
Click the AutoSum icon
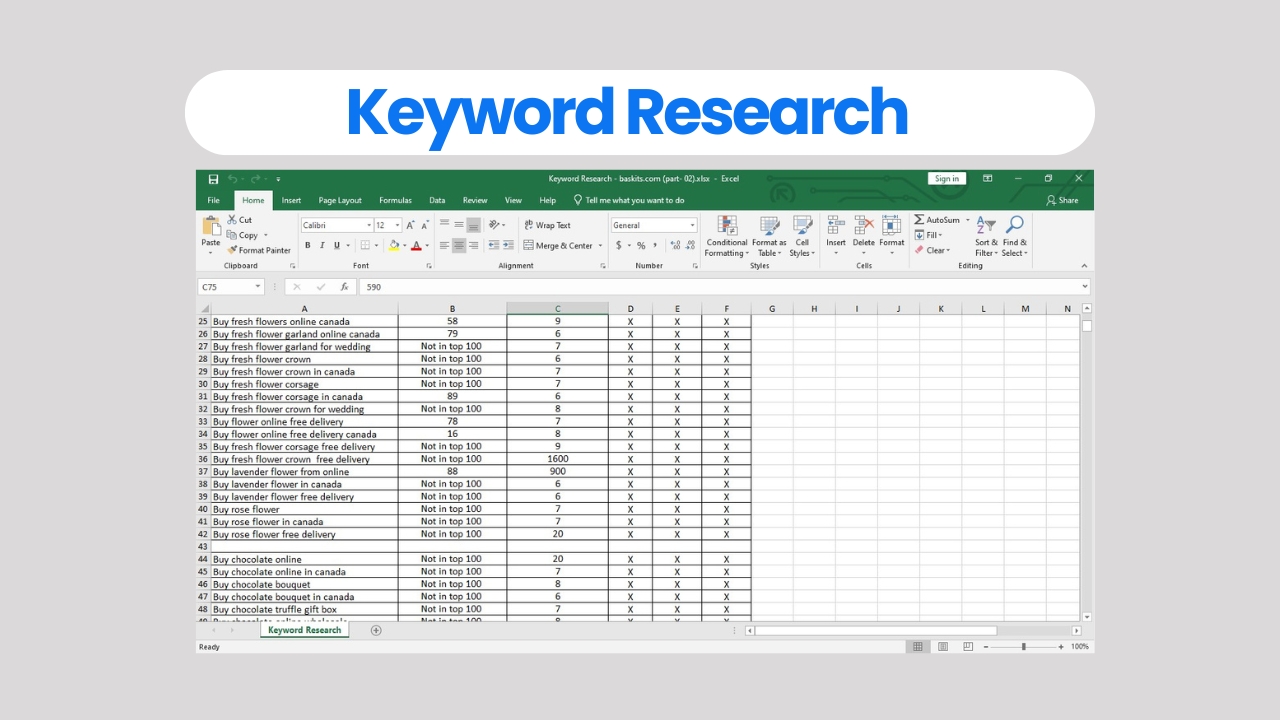click(x=920, y=220)
